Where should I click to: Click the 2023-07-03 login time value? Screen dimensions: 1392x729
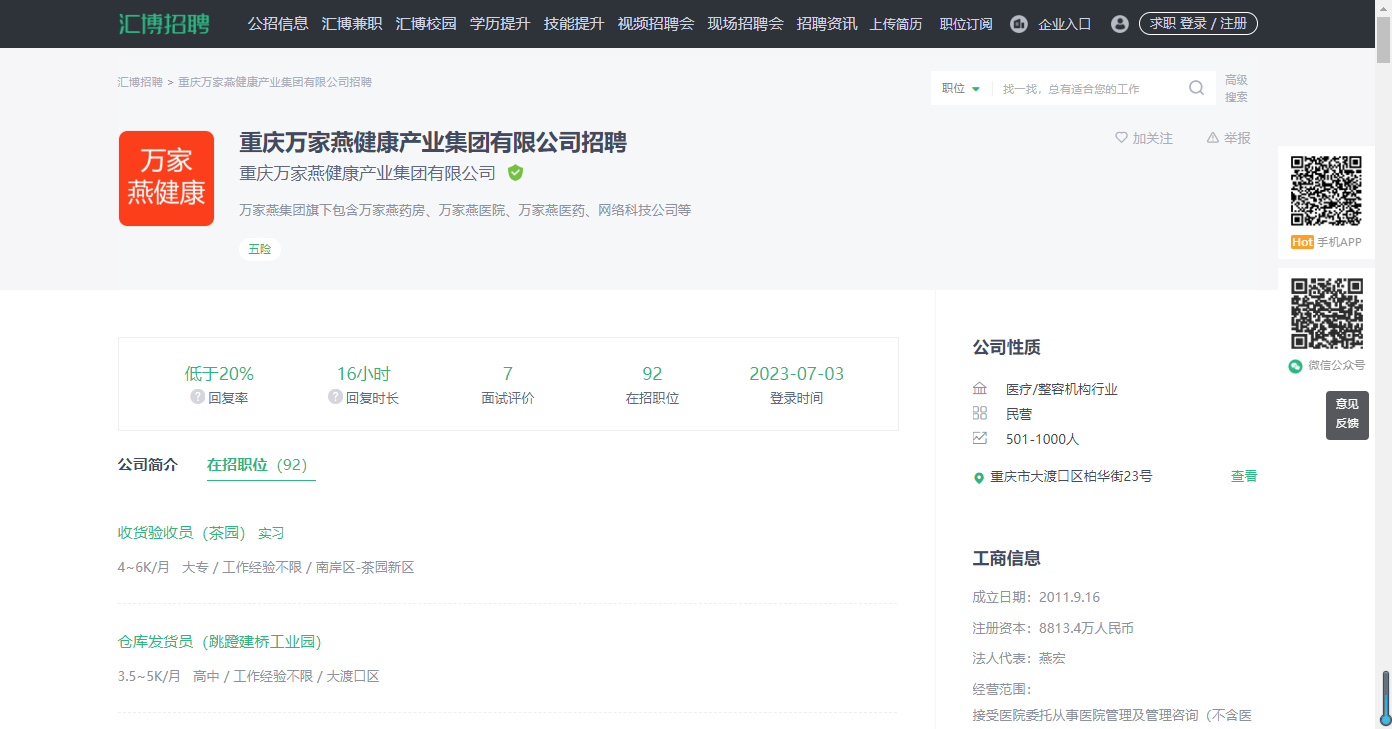point(797,374)
